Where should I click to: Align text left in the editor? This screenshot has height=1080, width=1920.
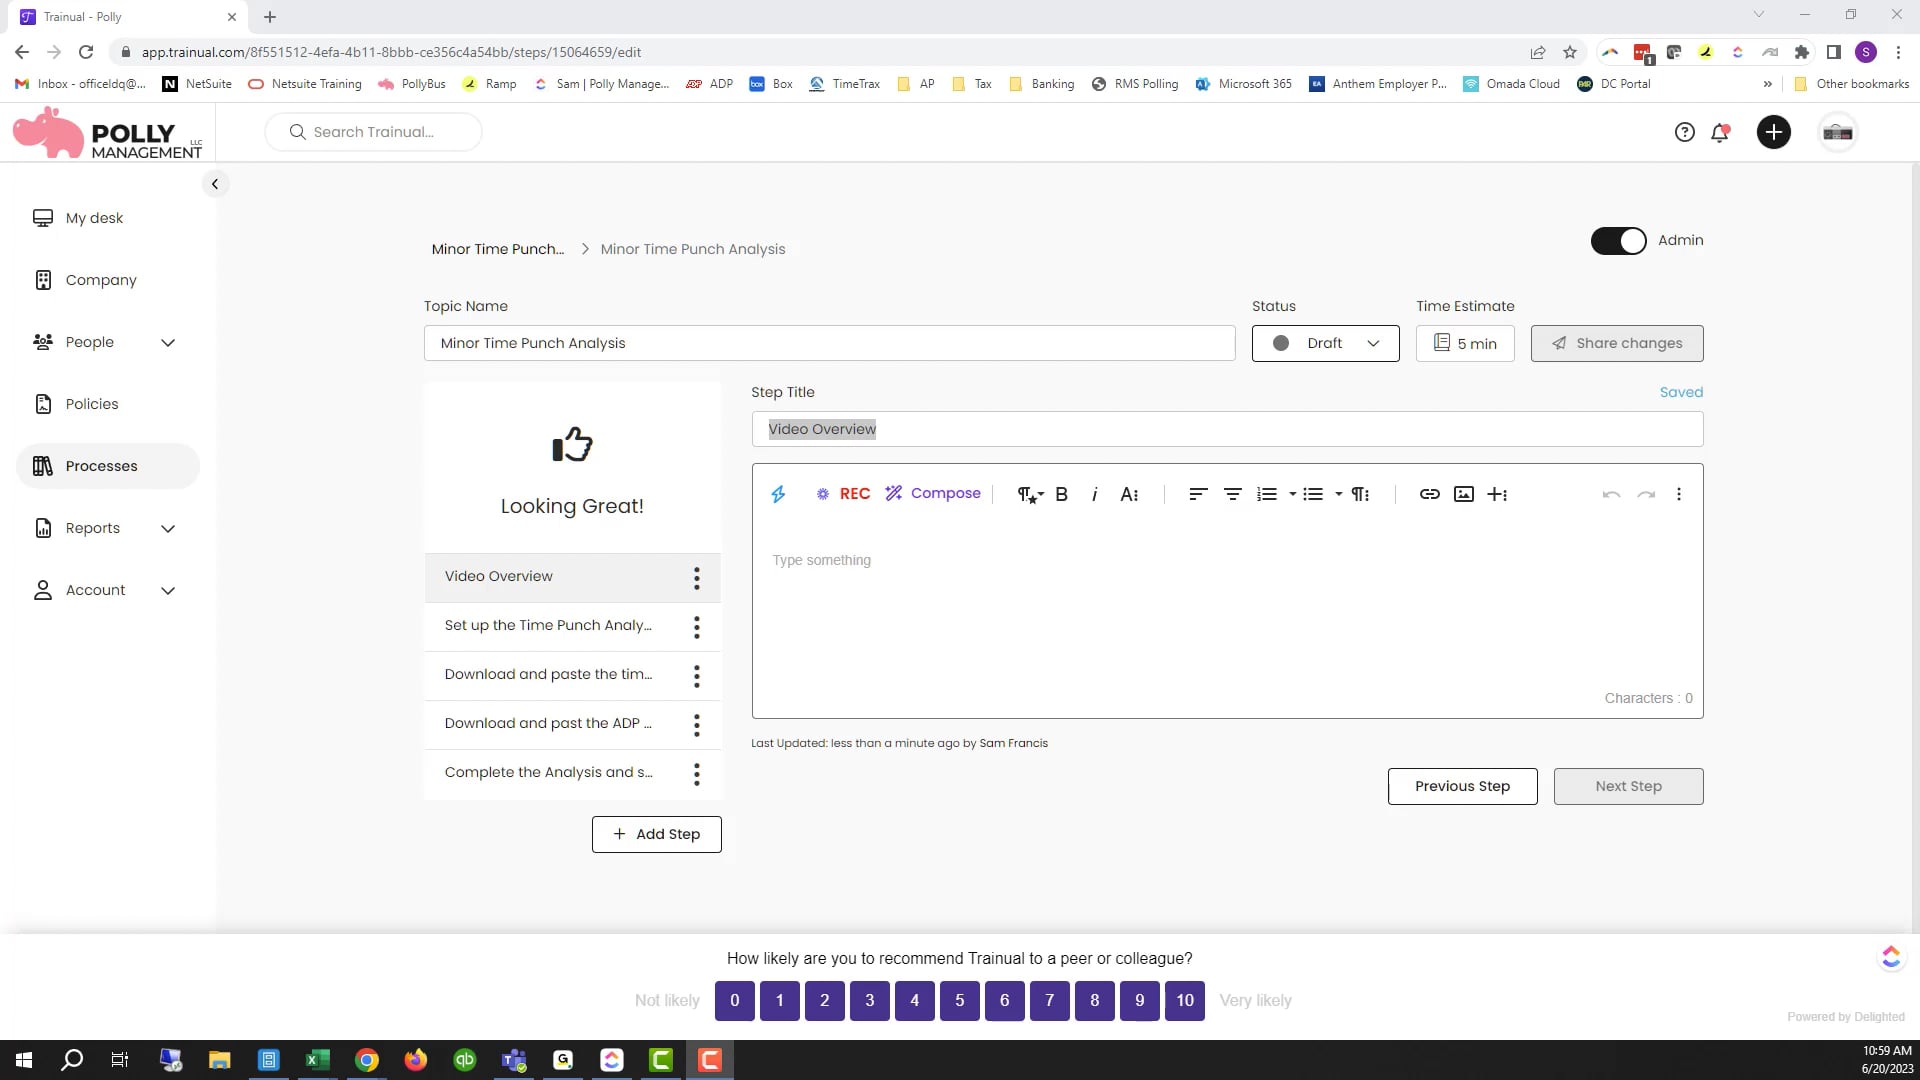1198,494
